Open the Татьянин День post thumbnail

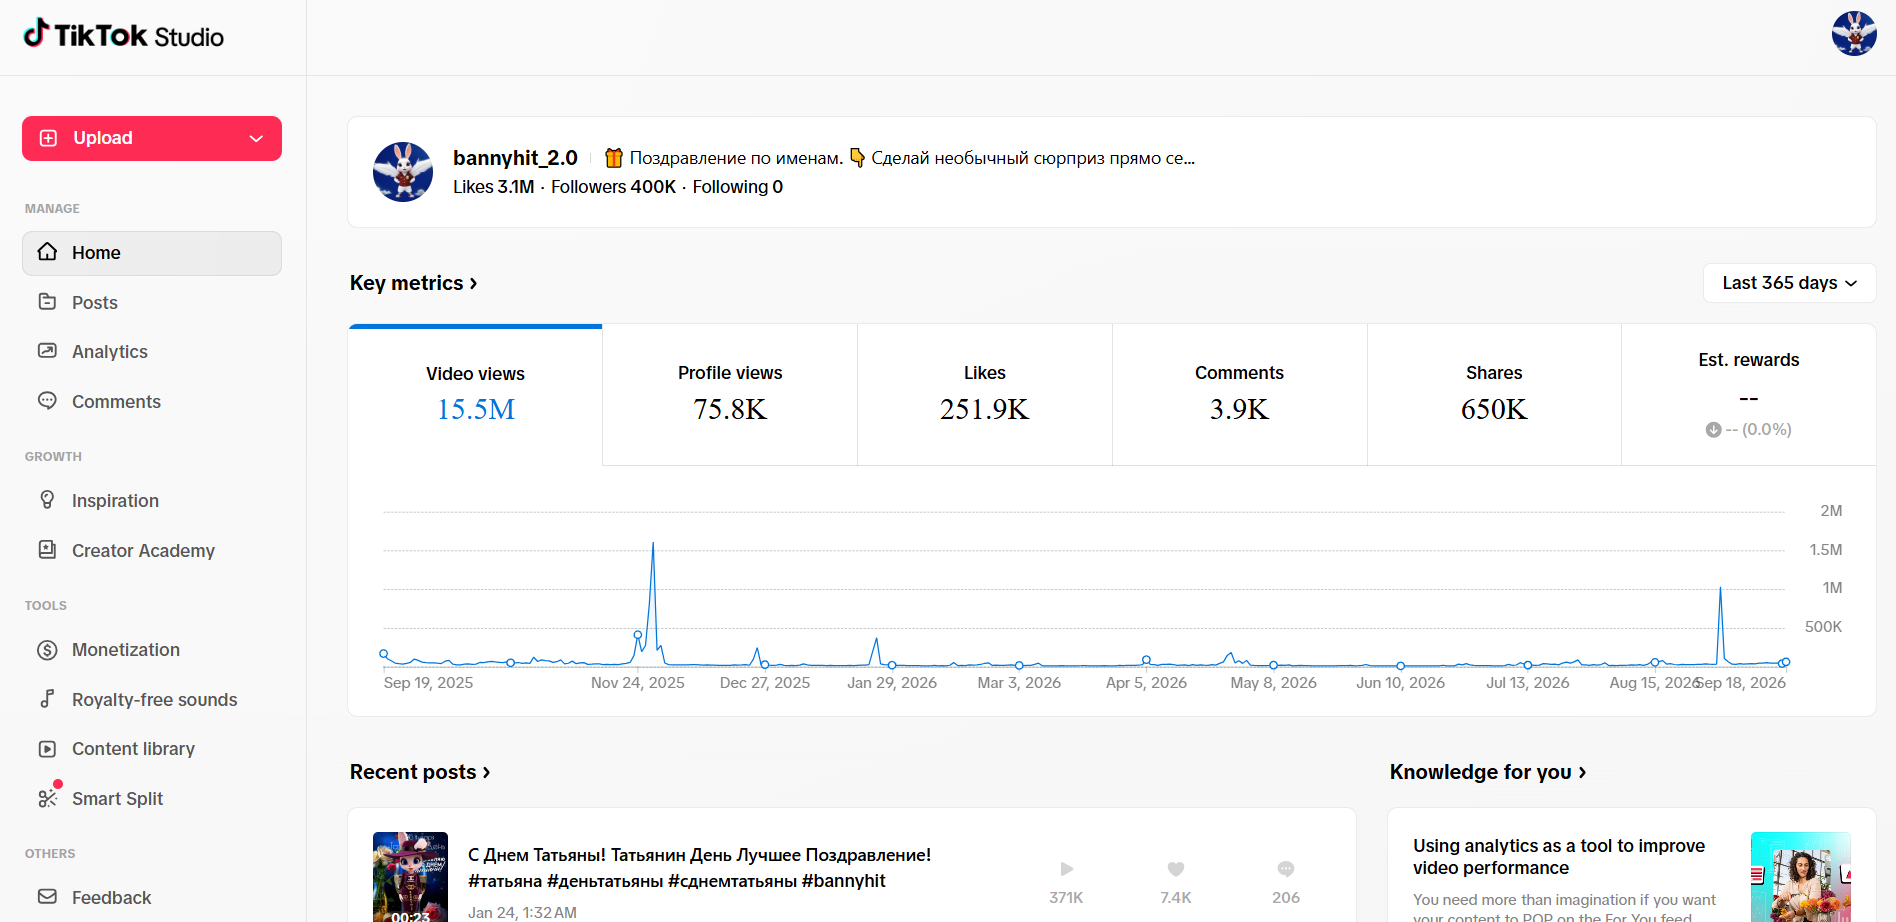coord(410,877)
